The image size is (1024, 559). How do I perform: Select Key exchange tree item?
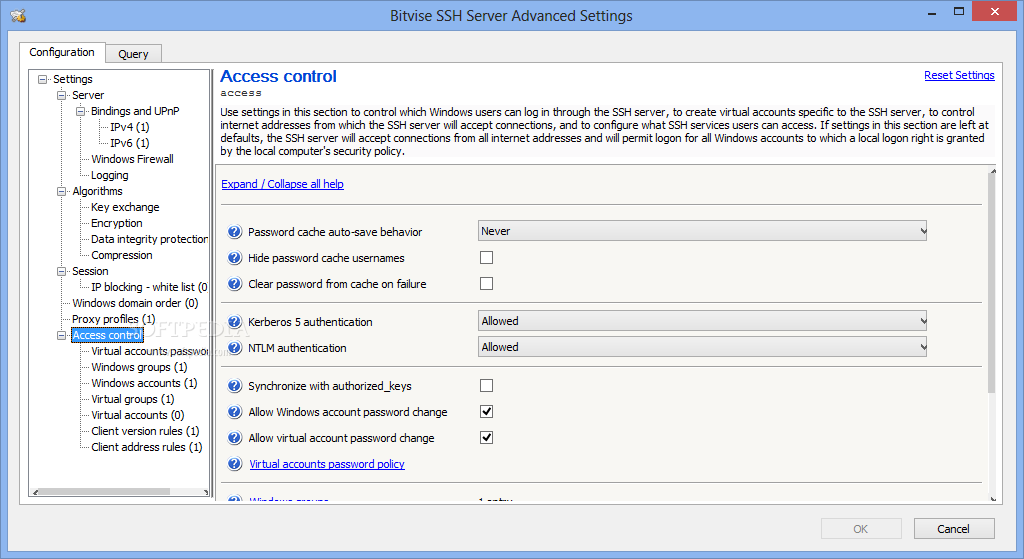[x=125, y=207]
